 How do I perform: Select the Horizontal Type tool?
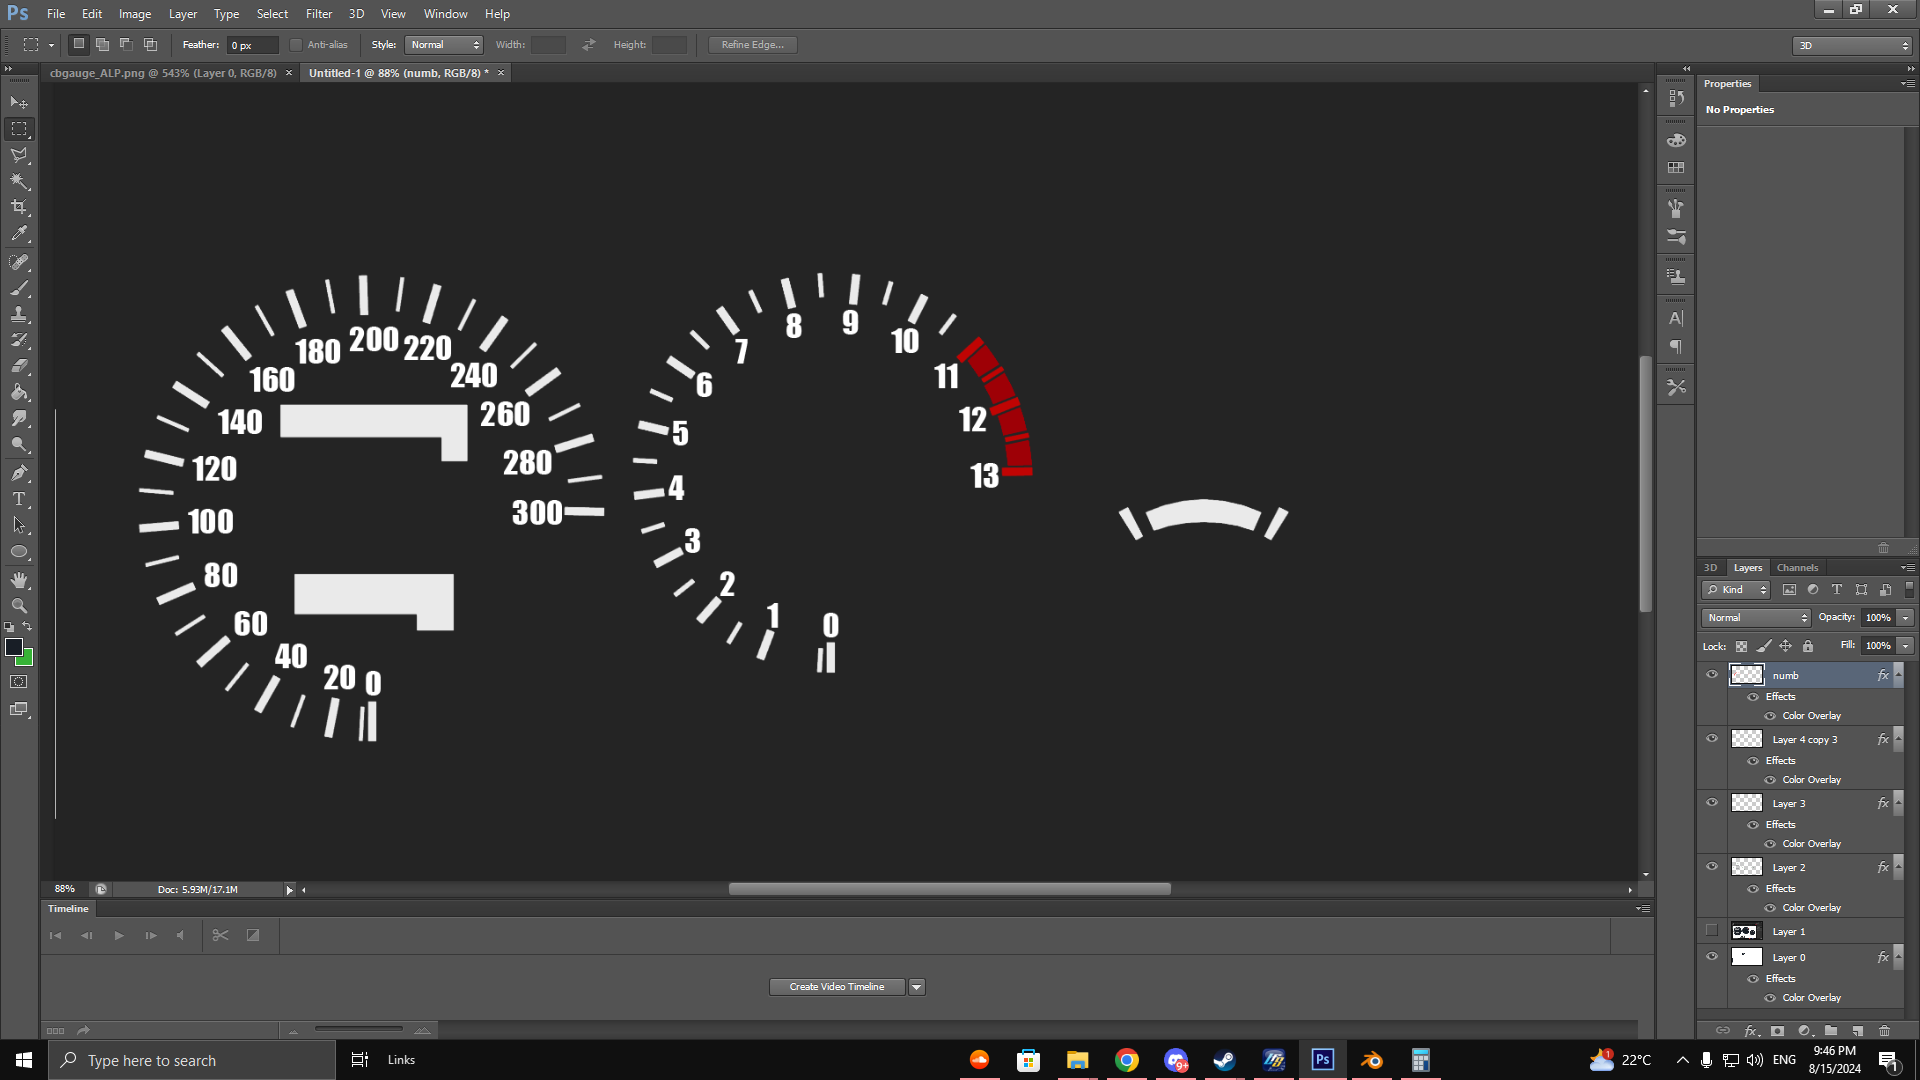point(19,499)
